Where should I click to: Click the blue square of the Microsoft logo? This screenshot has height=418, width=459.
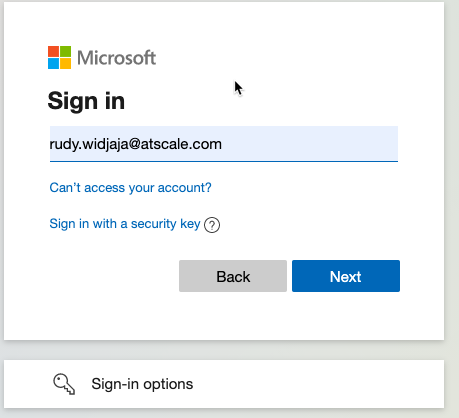tap(53, 64)
